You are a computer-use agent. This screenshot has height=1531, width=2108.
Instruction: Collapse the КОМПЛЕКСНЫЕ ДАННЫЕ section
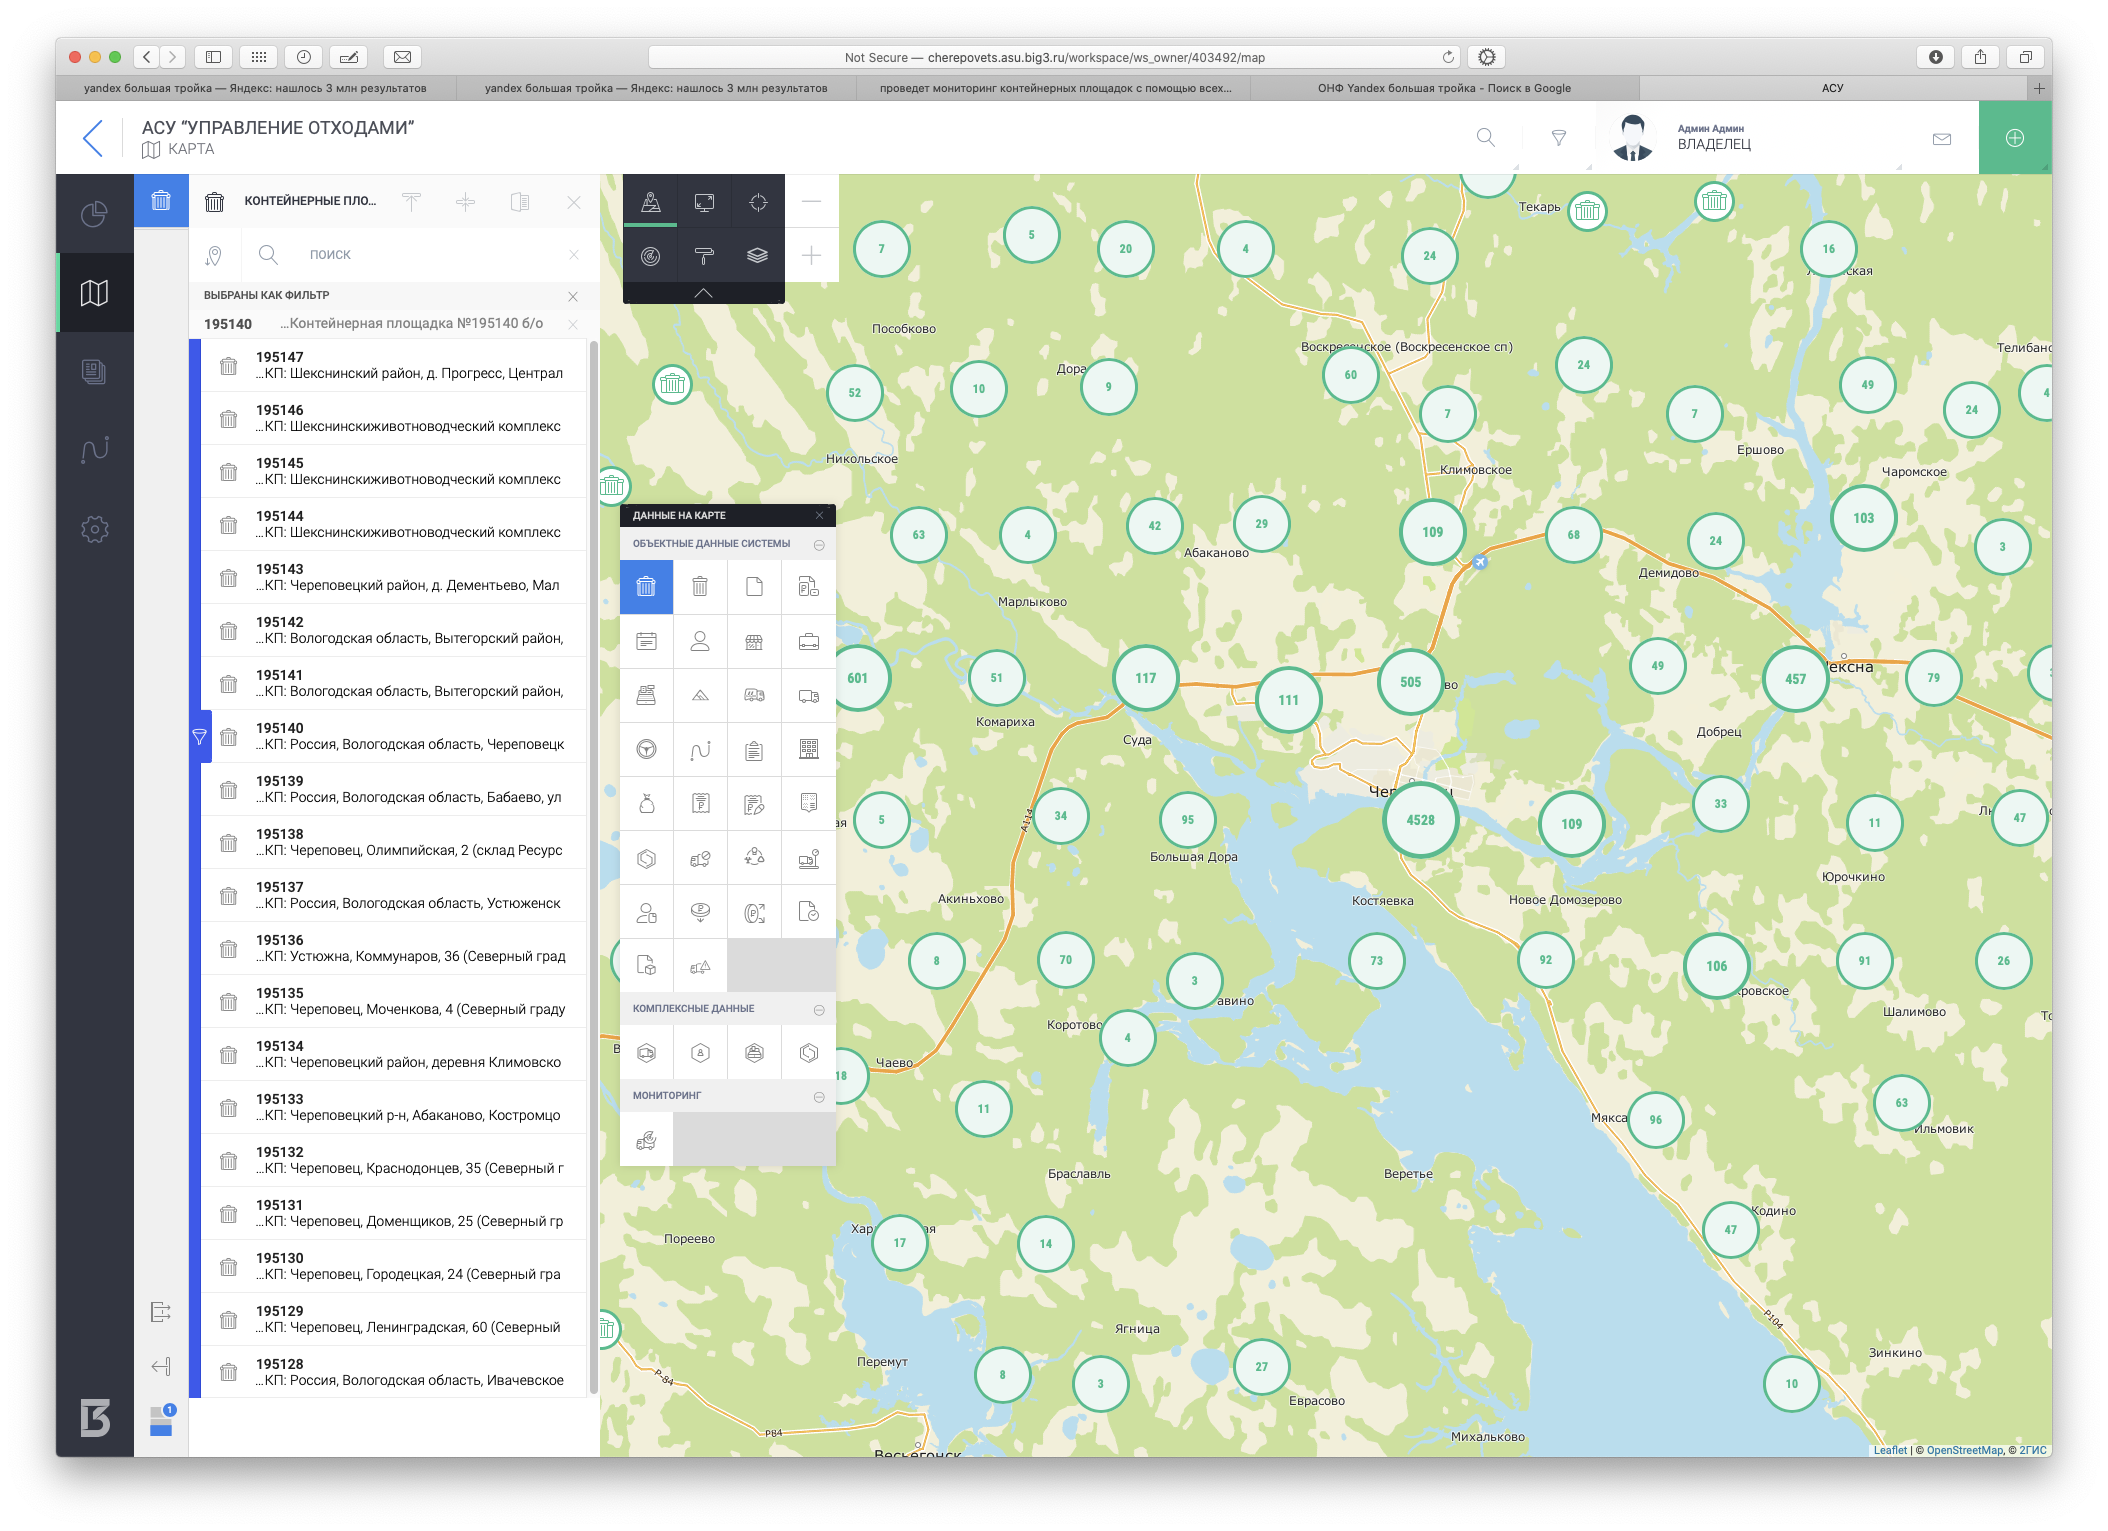819,1010
